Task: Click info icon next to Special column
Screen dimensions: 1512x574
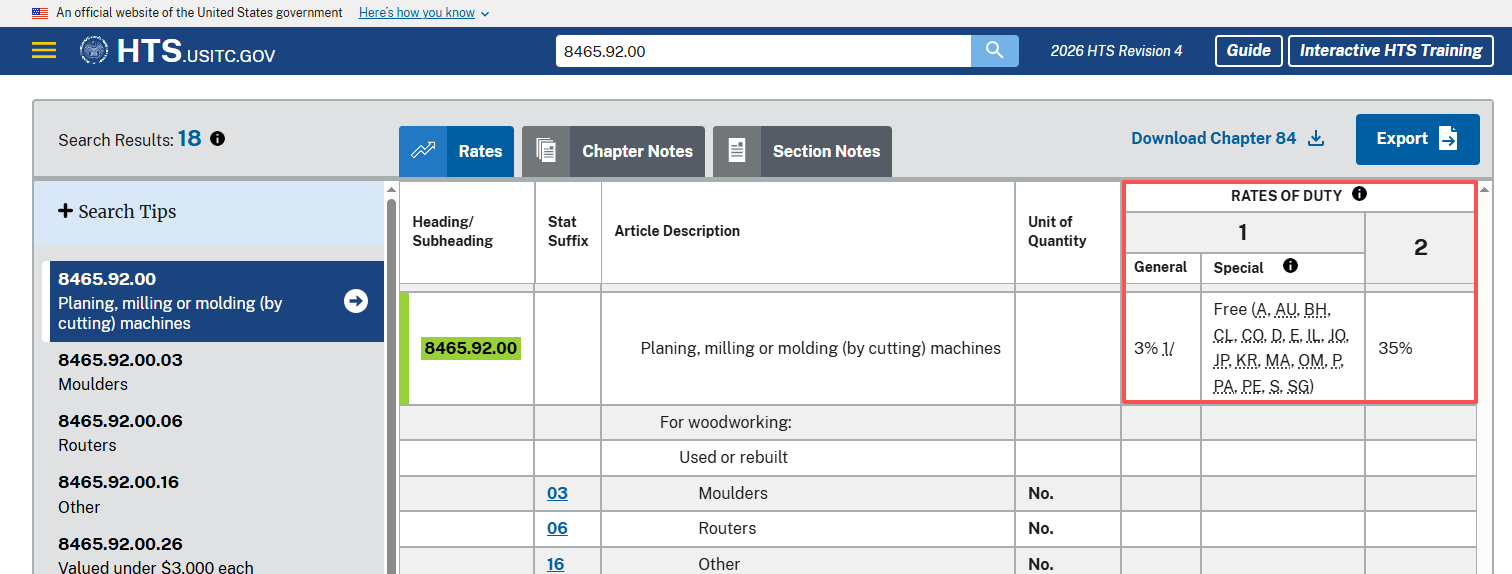Action: [1290, 267]
